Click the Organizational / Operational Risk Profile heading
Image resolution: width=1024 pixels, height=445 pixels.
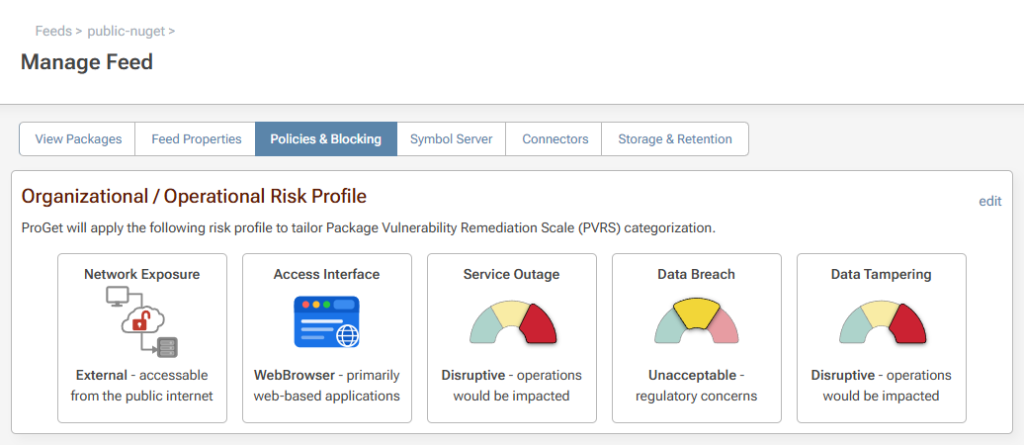click(194, 196)
